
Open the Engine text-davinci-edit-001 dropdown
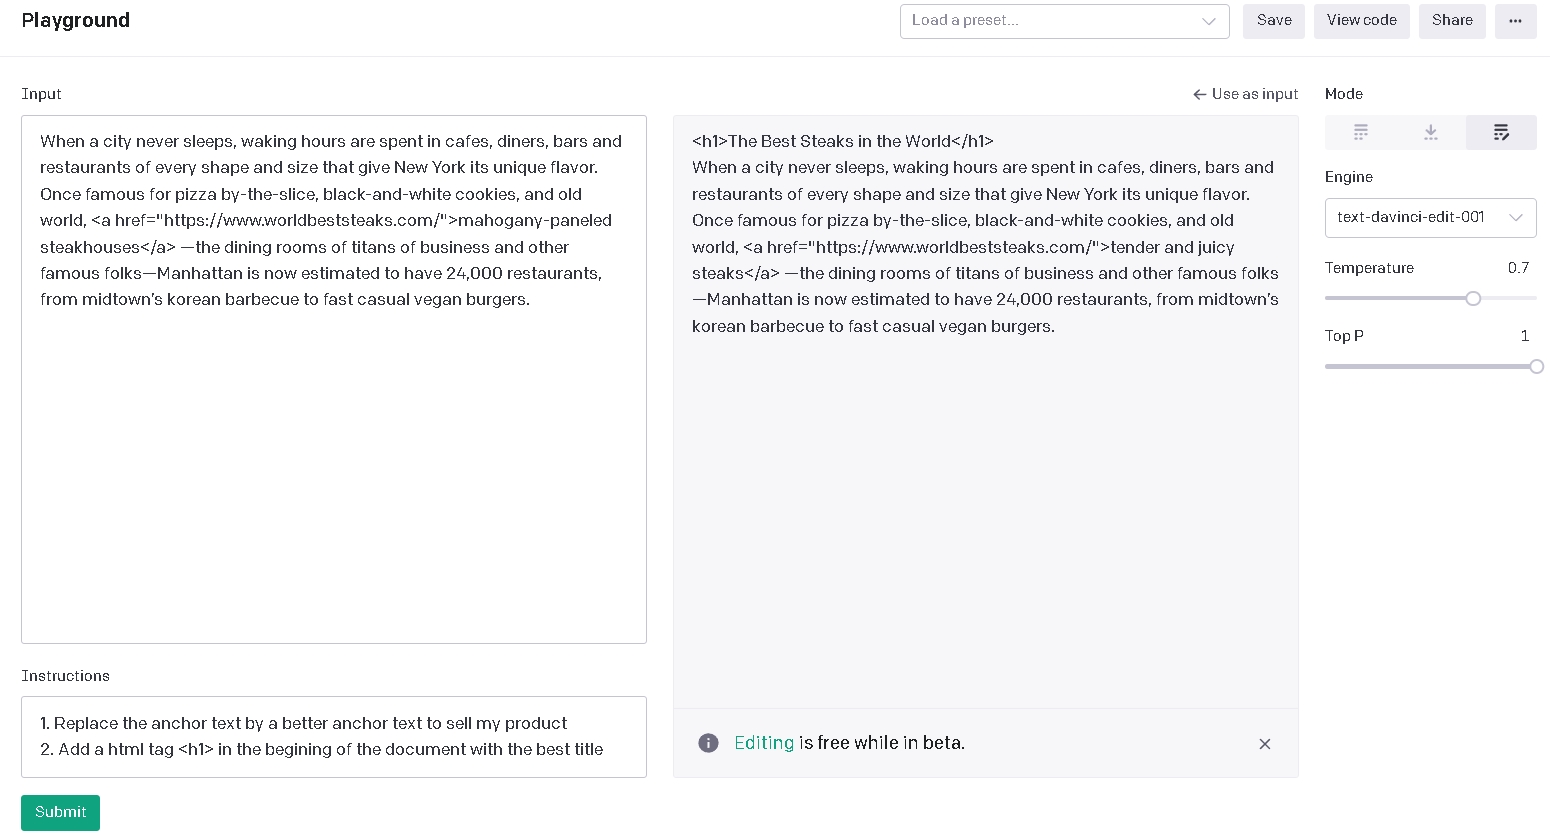point(1430,218)
